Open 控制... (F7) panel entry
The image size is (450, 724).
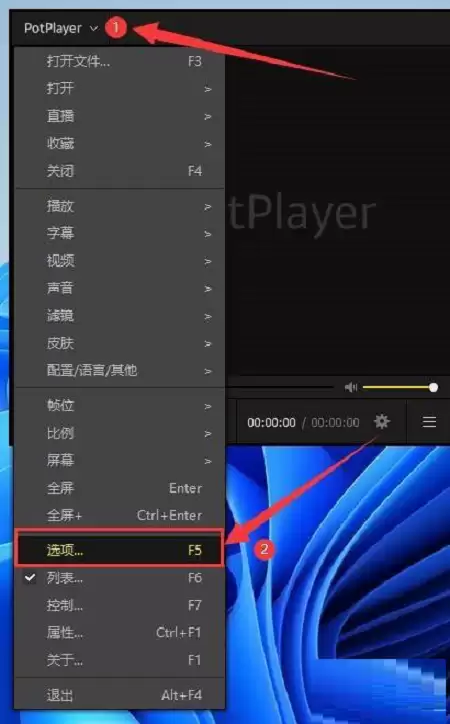(120, 605)
